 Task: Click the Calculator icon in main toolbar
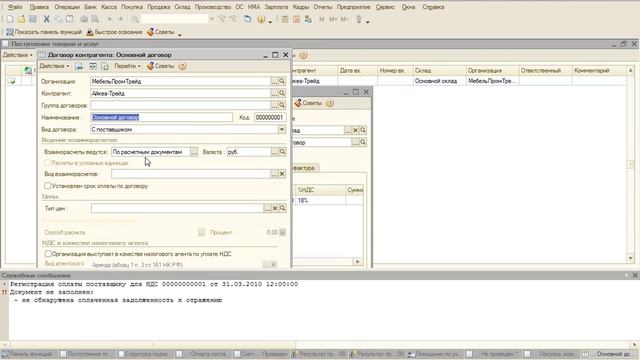click(285, 19)
